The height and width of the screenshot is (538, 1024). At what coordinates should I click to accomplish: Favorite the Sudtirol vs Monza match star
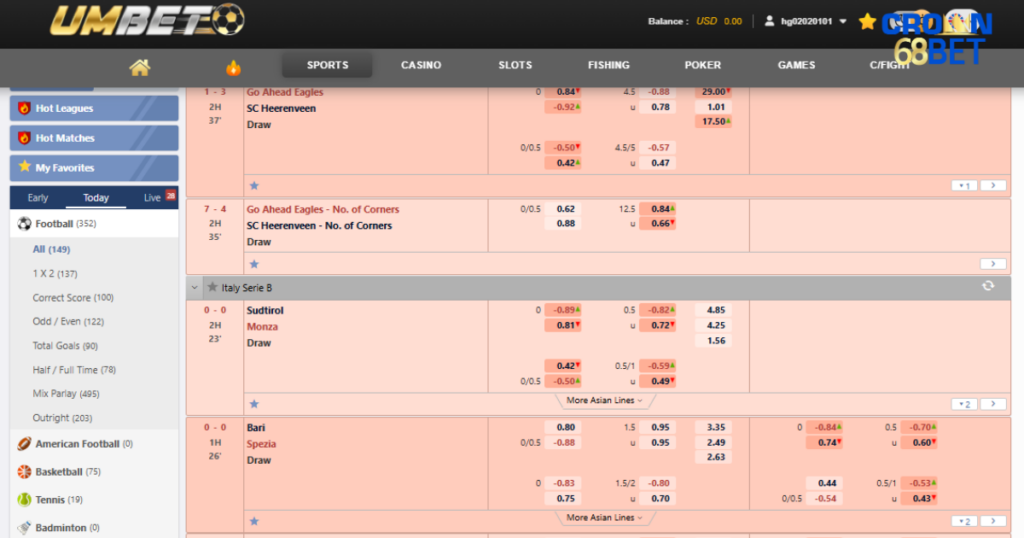point(254,404)
